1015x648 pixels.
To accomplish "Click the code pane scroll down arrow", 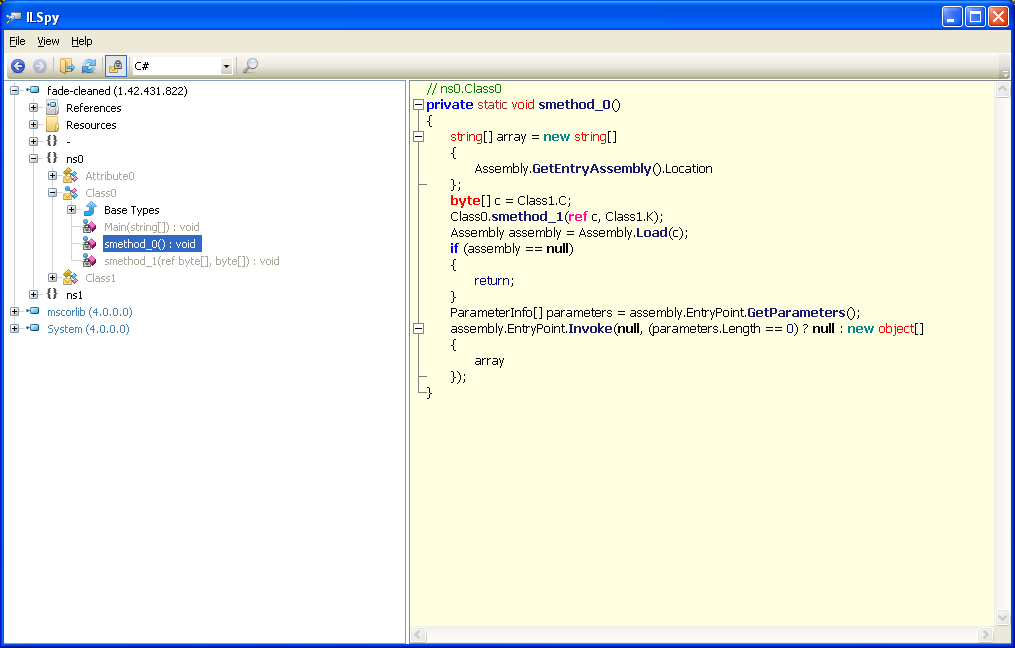I will point(1002,618).
